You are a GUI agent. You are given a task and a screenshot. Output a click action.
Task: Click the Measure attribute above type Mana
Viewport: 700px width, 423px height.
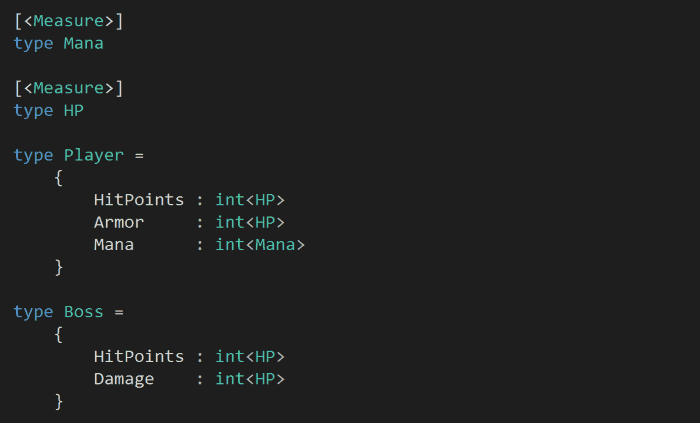pyautogui.click(x=69, y=21)
